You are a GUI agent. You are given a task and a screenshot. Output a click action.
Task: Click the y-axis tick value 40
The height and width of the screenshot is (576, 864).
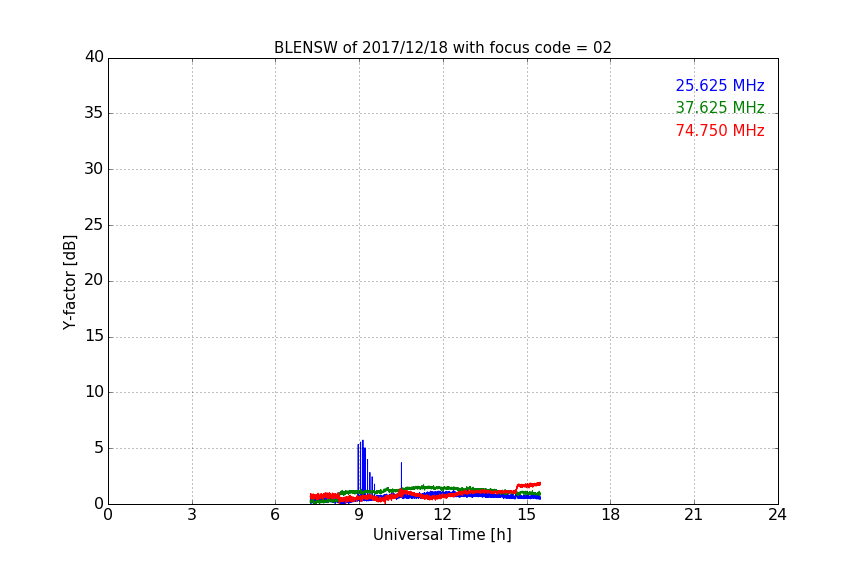(x=94, y=57)
